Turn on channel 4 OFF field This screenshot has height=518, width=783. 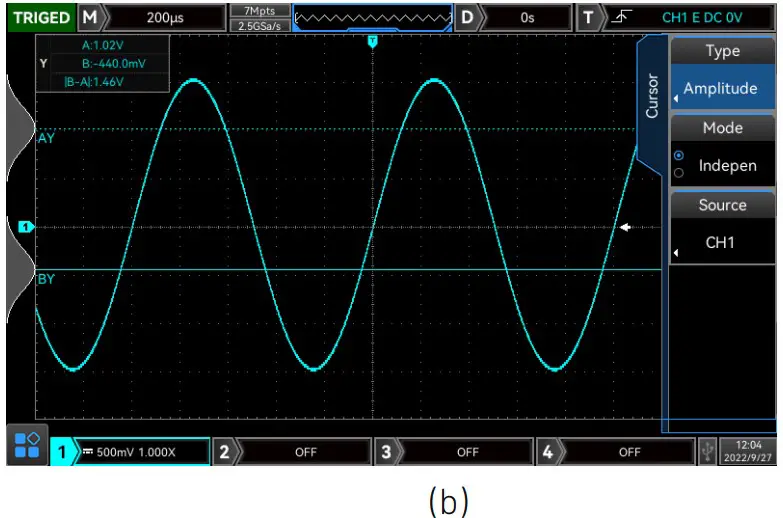[x=629, y=452]
